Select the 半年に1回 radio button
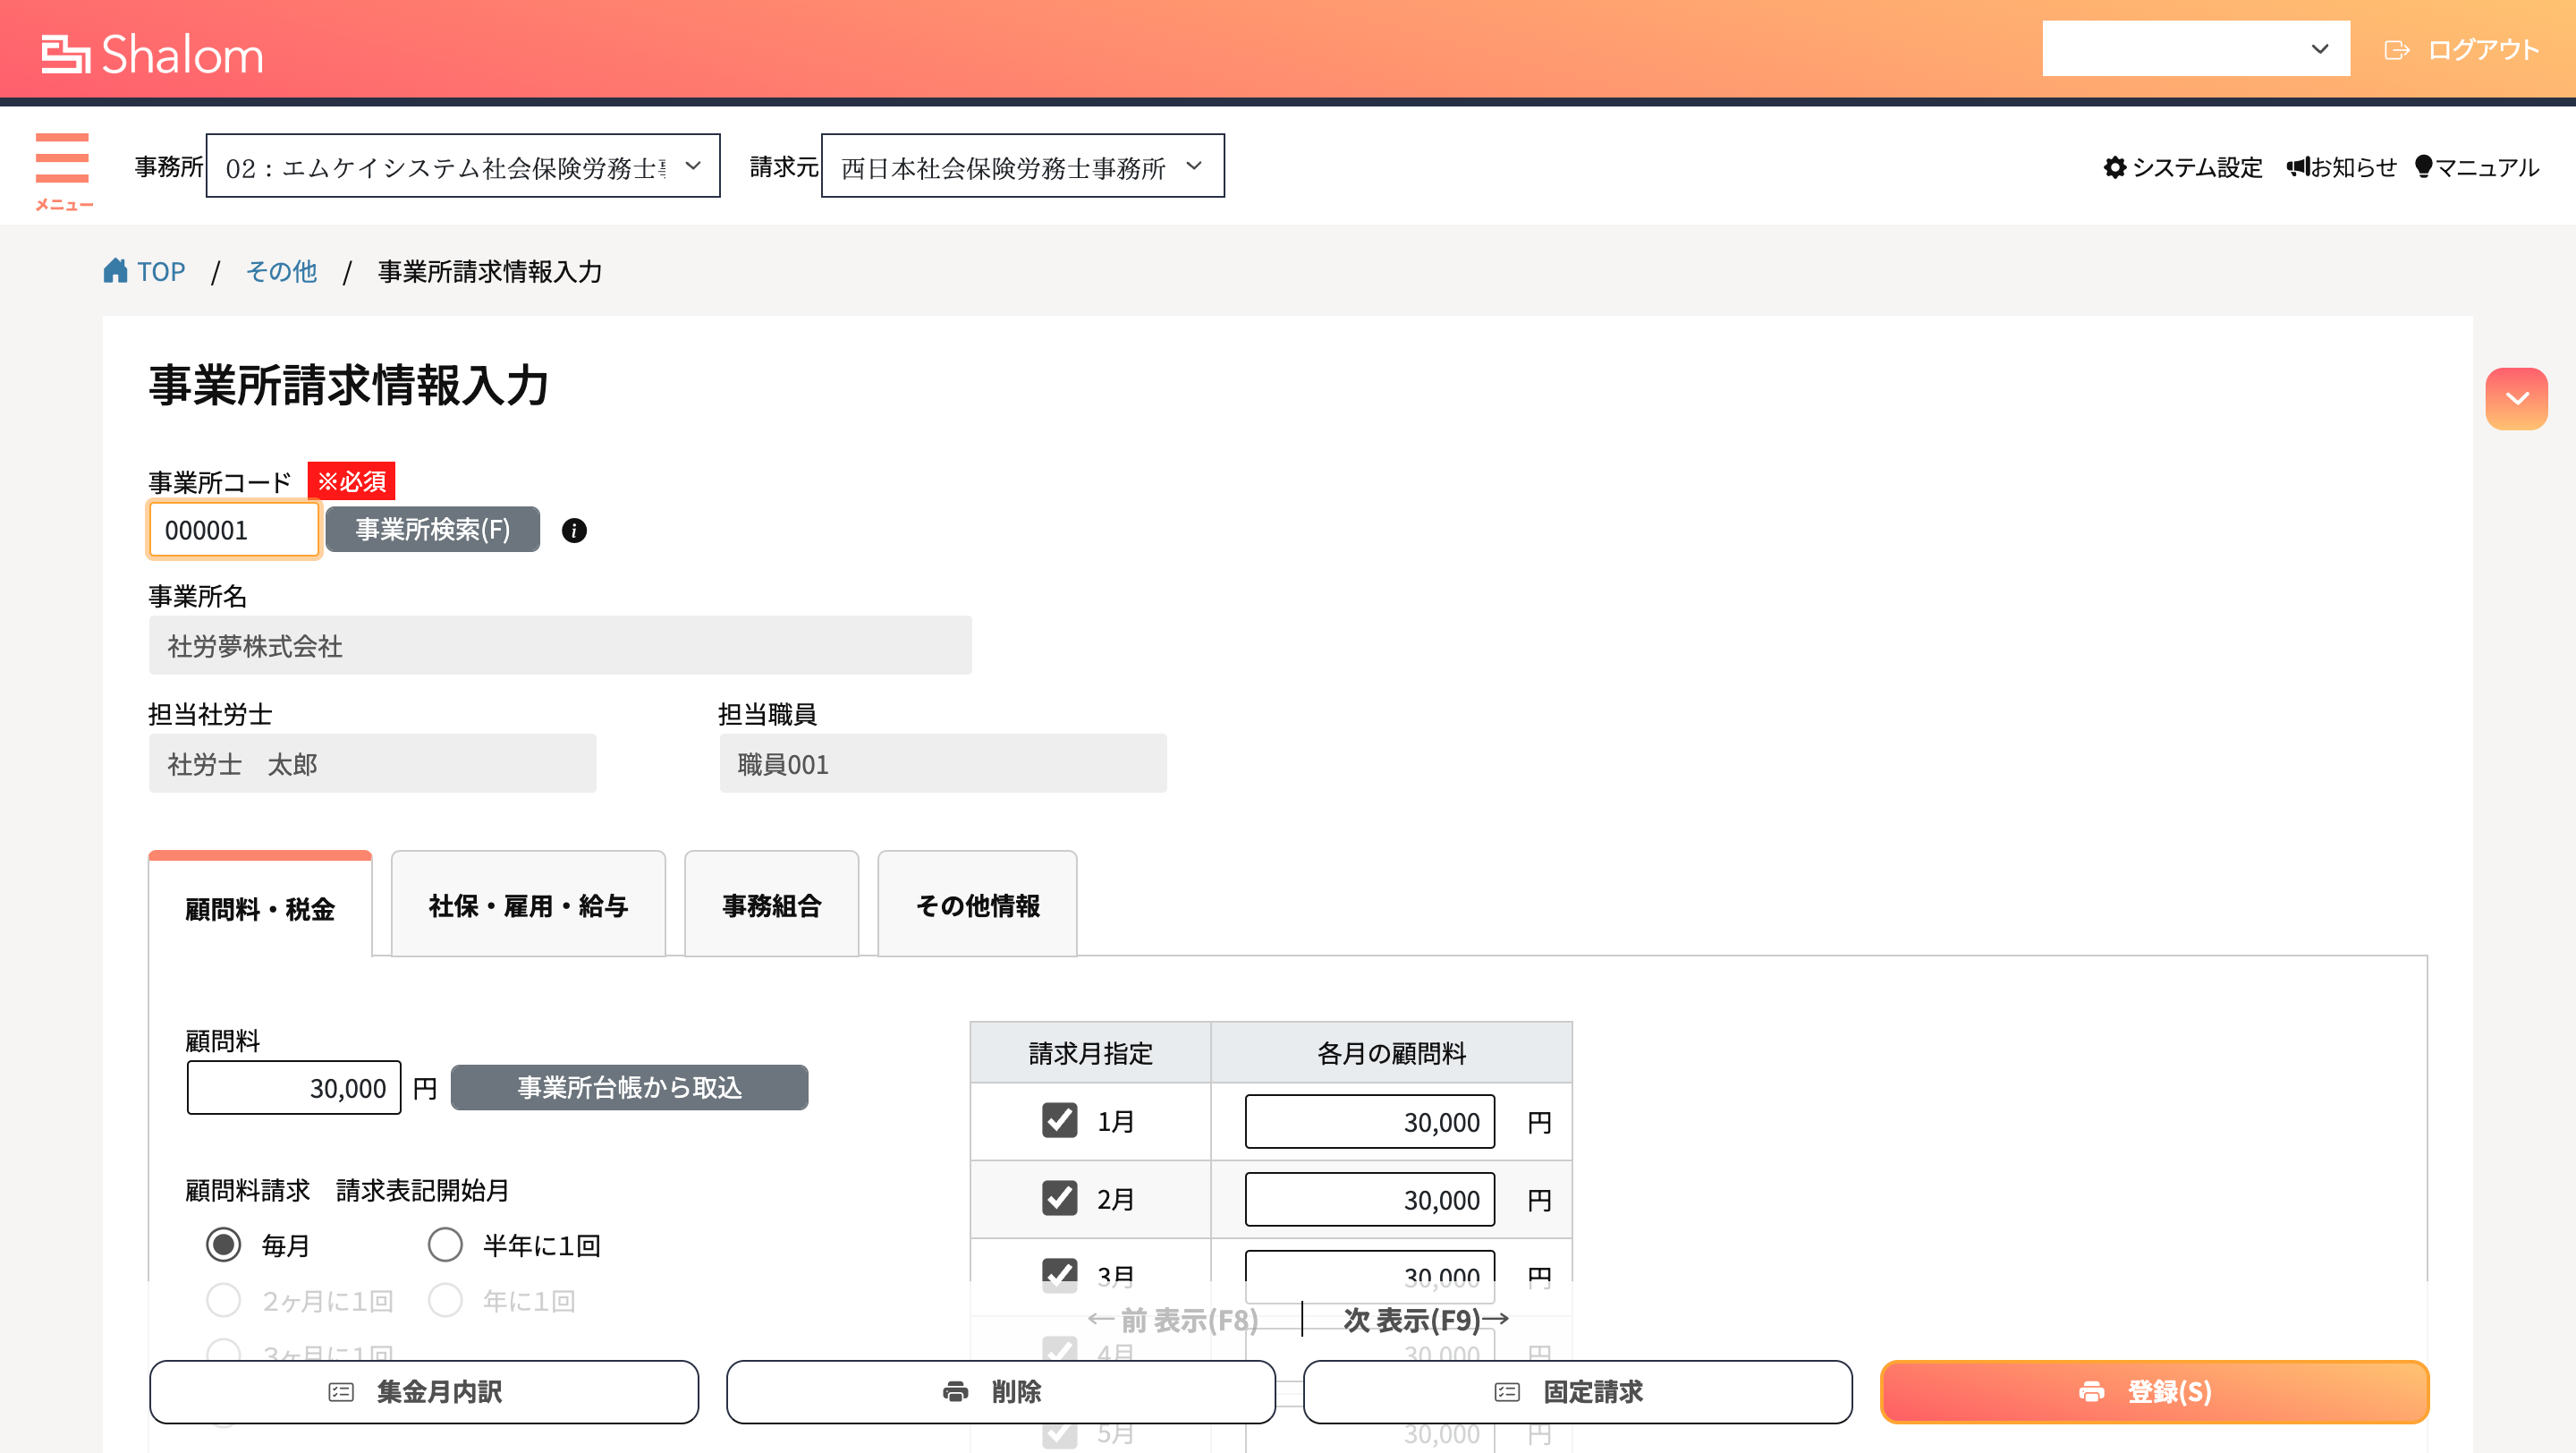Image resolution: width=2576 pixels, height=1453 pixels. tap(445, 1244)
